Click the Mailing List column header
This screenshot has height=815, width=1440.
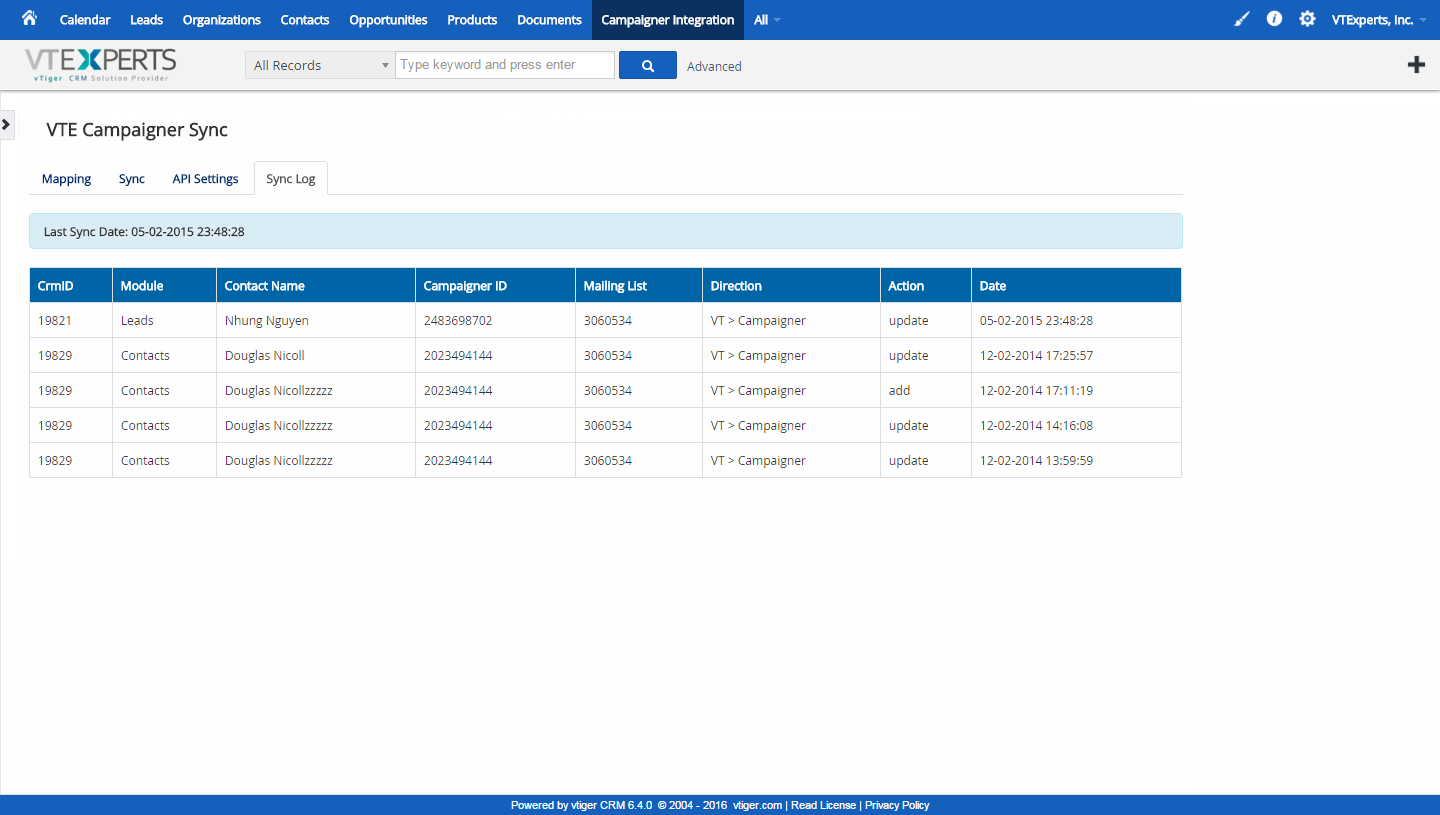[639, 285]
